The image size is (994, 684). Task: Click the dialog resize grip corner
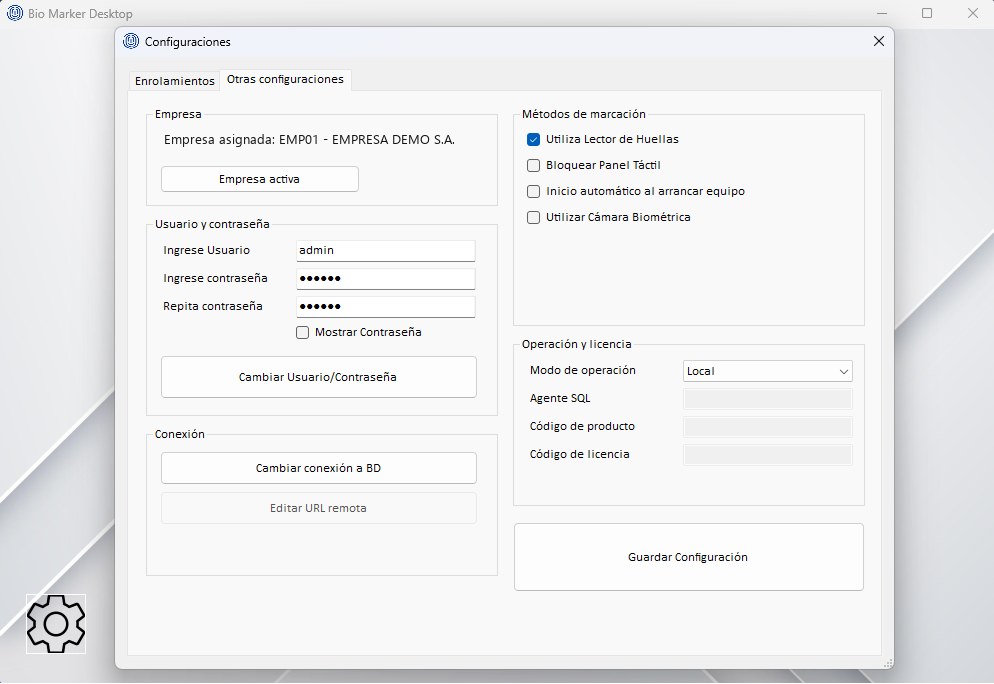[x=888, y=662]
